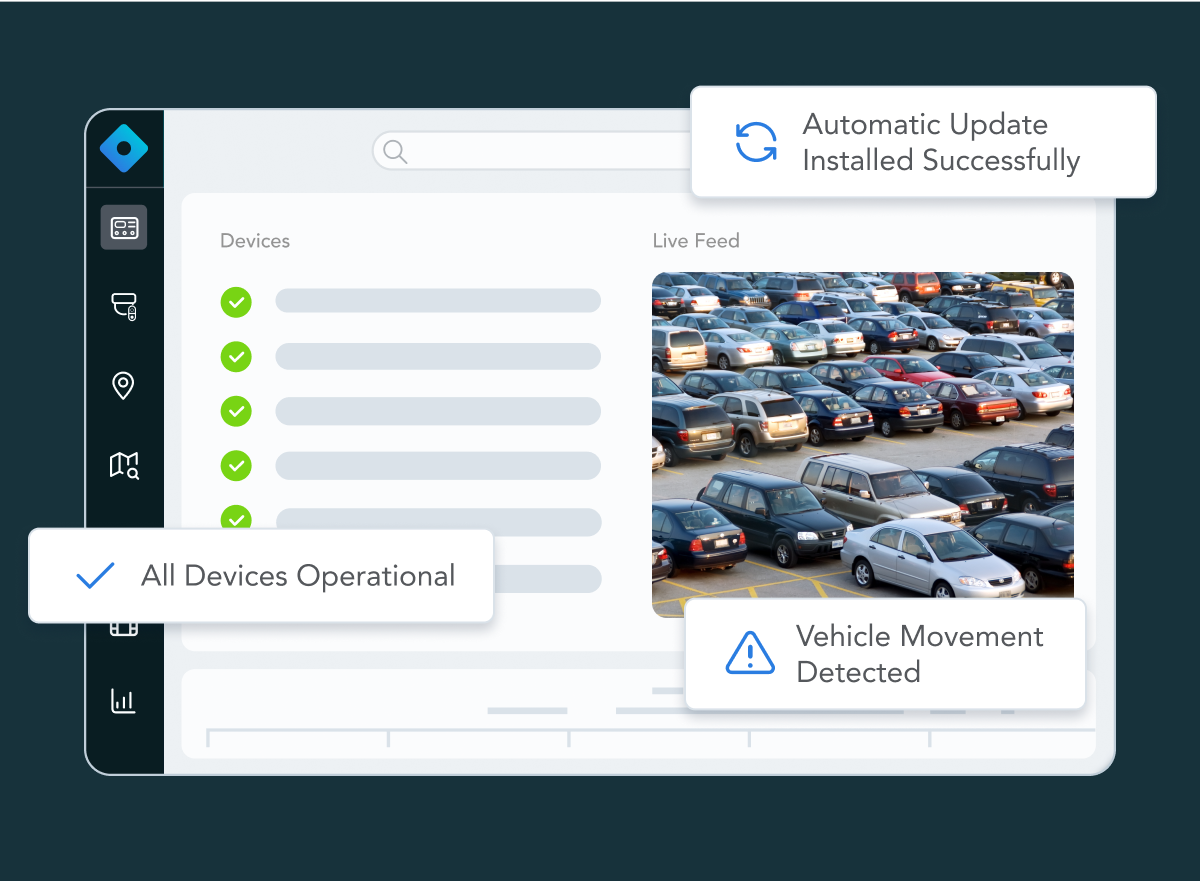Select the first device row in the list

tap(437, 301)
